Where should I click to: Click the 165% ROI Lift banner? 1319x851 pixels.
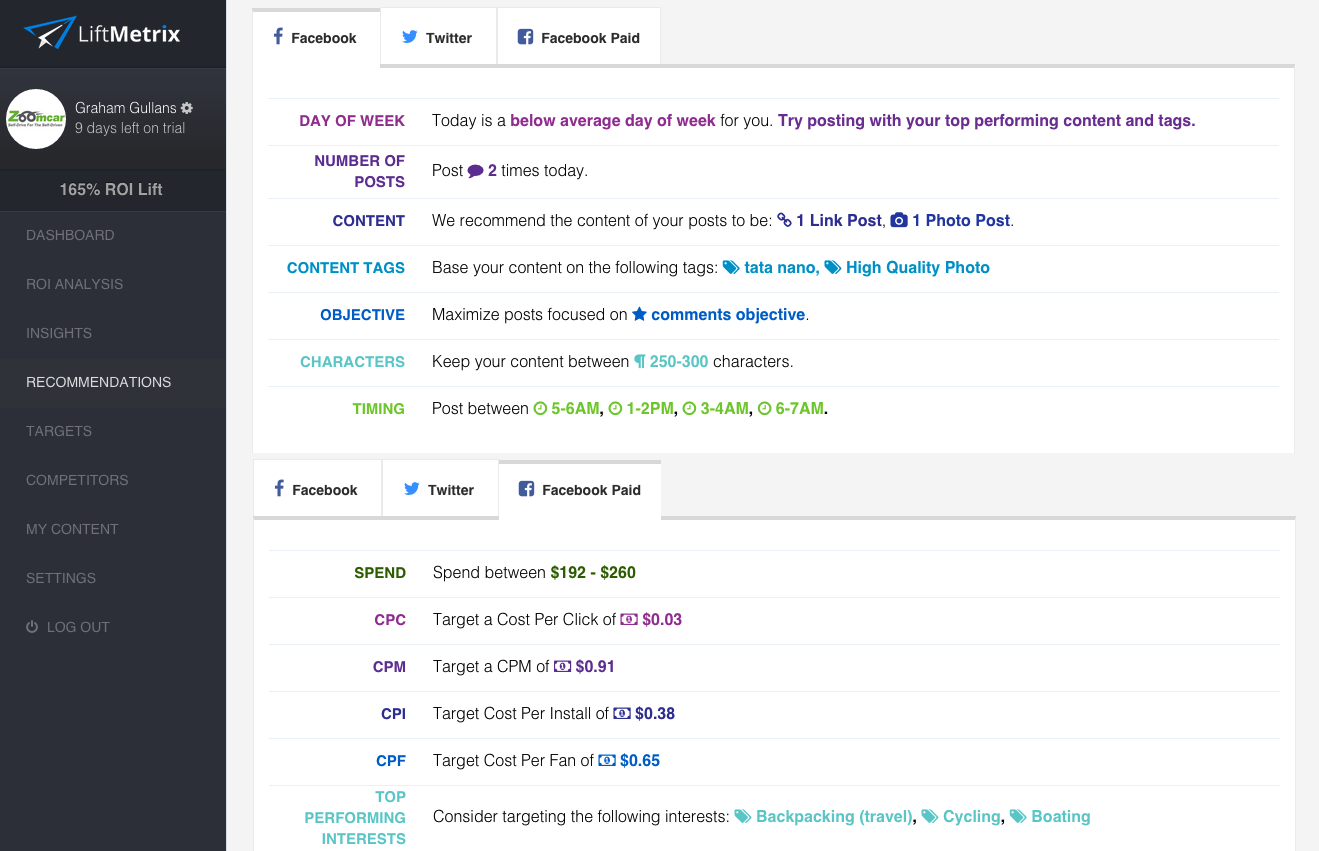111,189
